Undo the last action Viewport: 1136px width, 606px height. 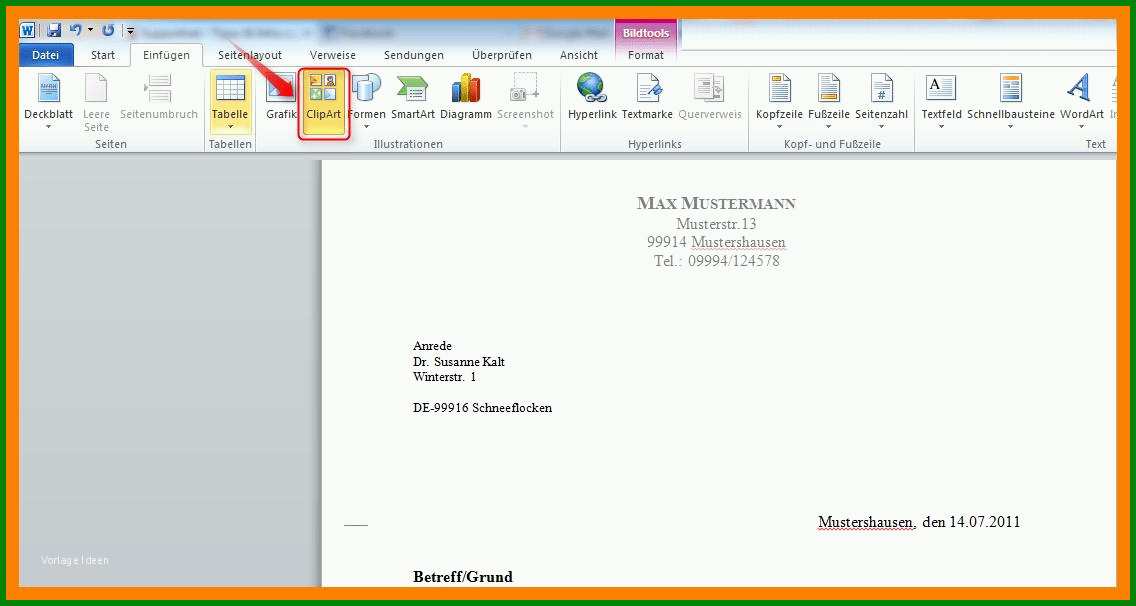click(x=75, y=30)
